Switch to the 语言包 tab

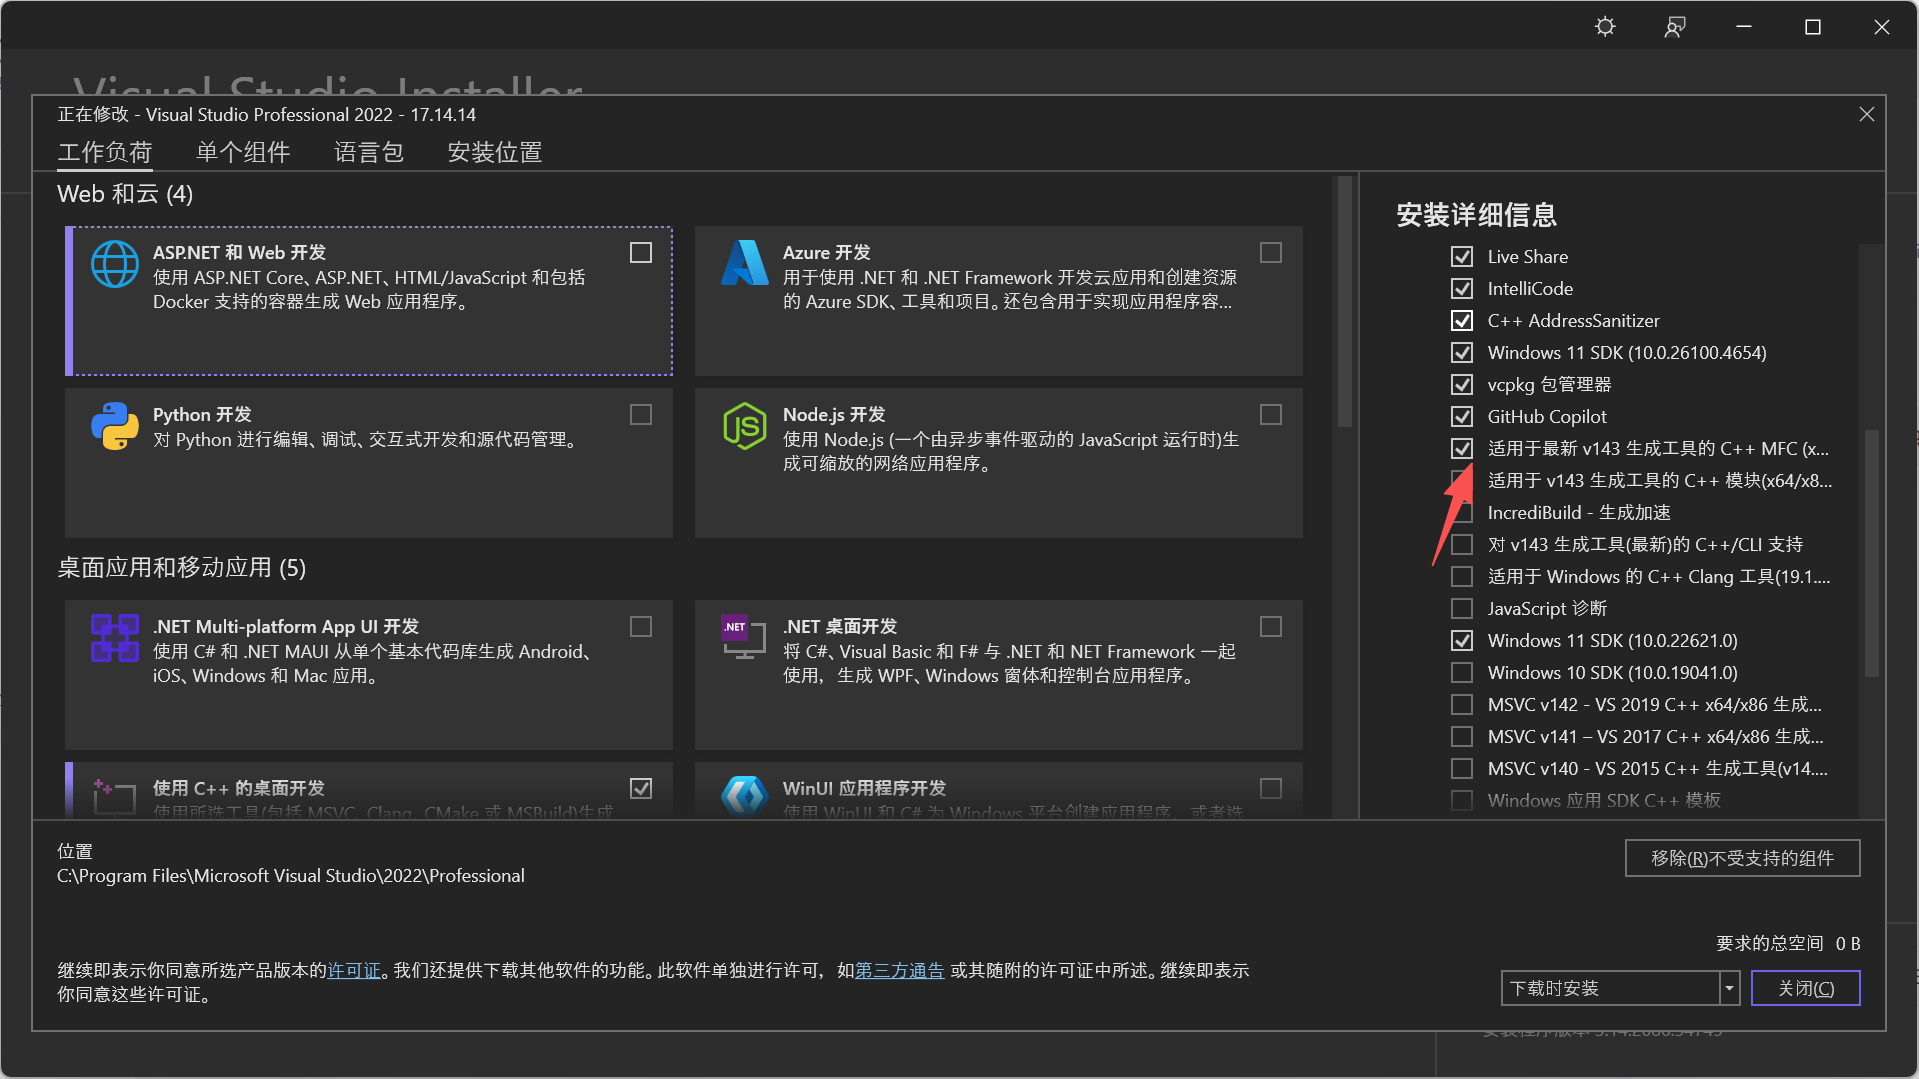coord(369,152)
